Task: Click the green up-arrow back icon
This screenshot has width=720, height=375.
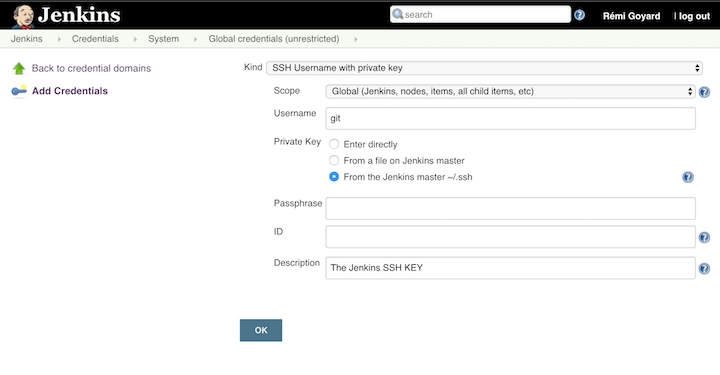Action: tap(19, 68)
